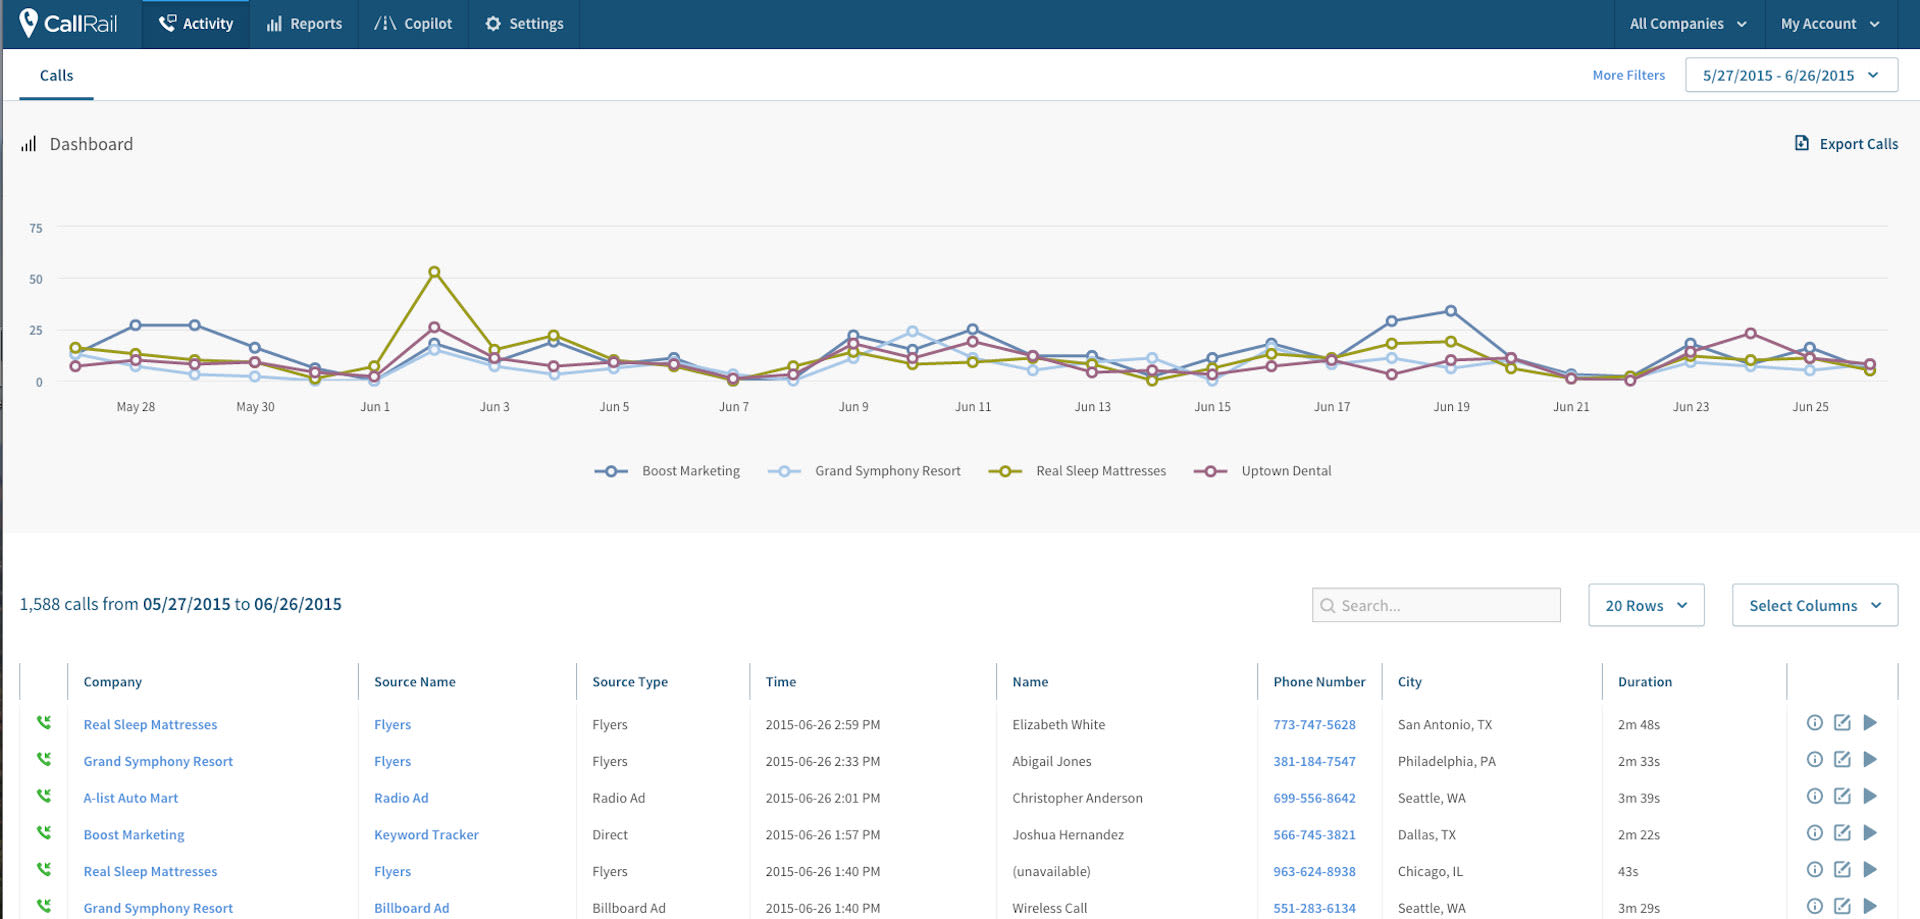The height and width of the screenshot is (919, 1920).
Task: Open Radio Ad source link
Action: (401, 798)
